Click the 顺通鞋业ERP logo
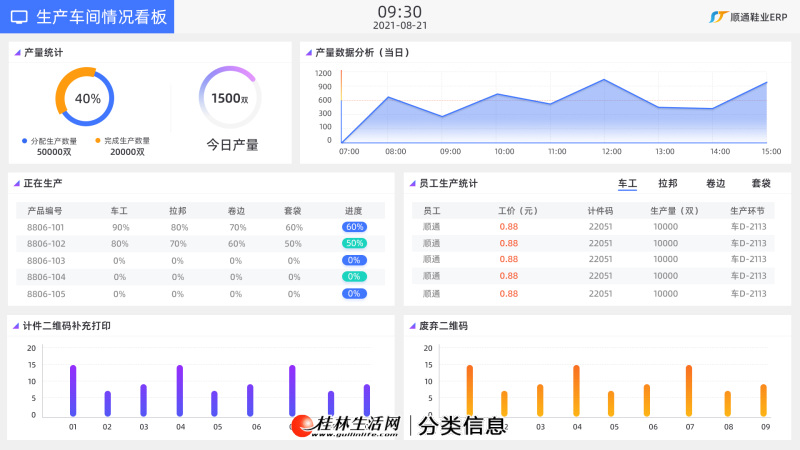Viewport: 800px width, 450px height. coord(748,17)
